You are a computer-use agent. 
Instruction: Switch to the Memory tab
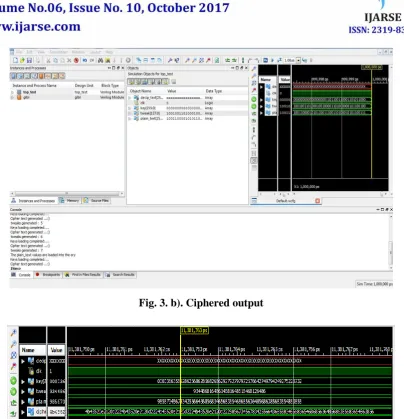69,201
